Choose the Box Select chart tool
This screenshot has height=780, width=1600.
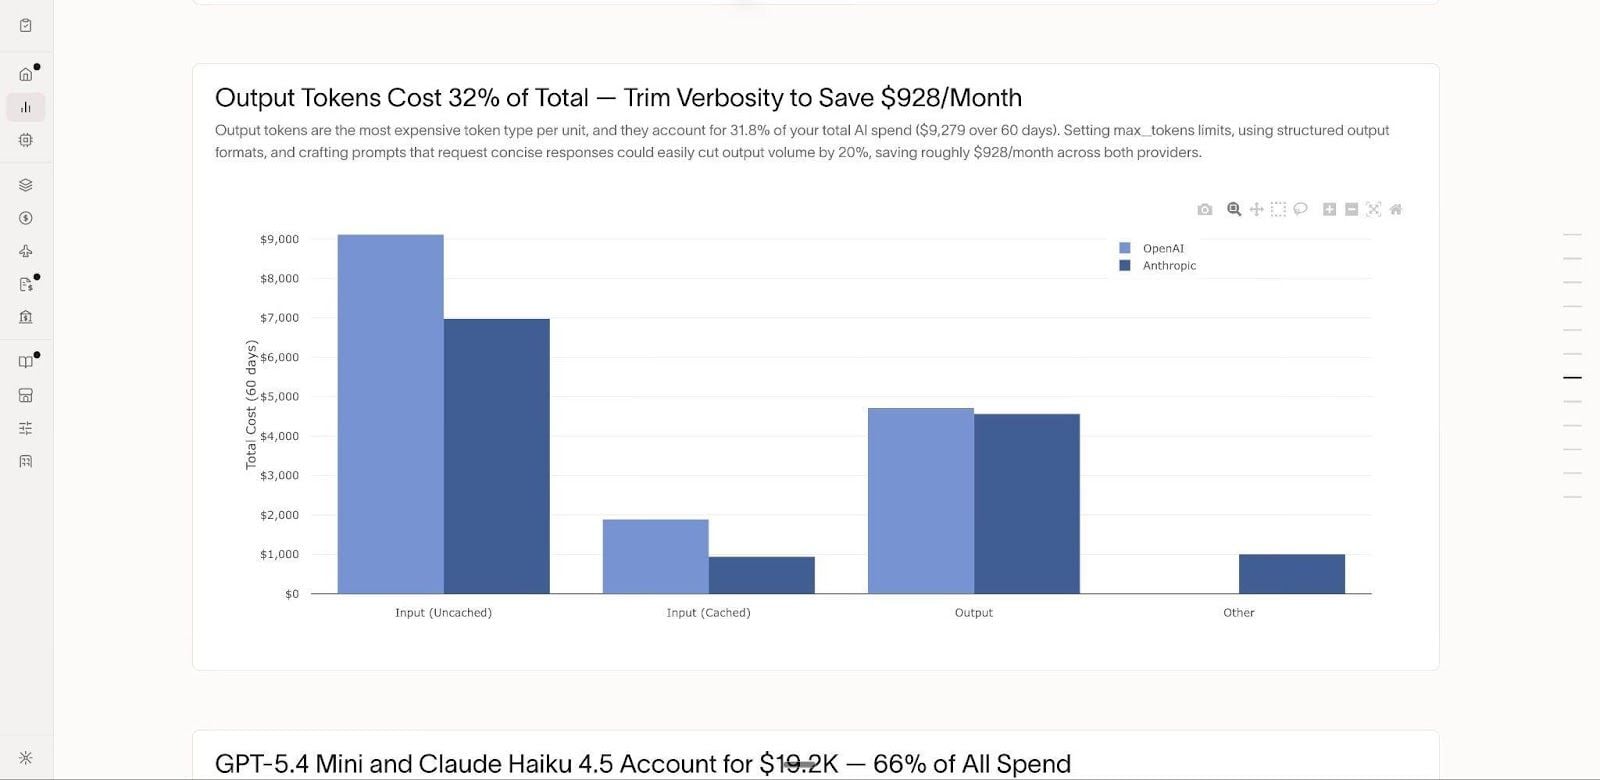coord(1278,209)
